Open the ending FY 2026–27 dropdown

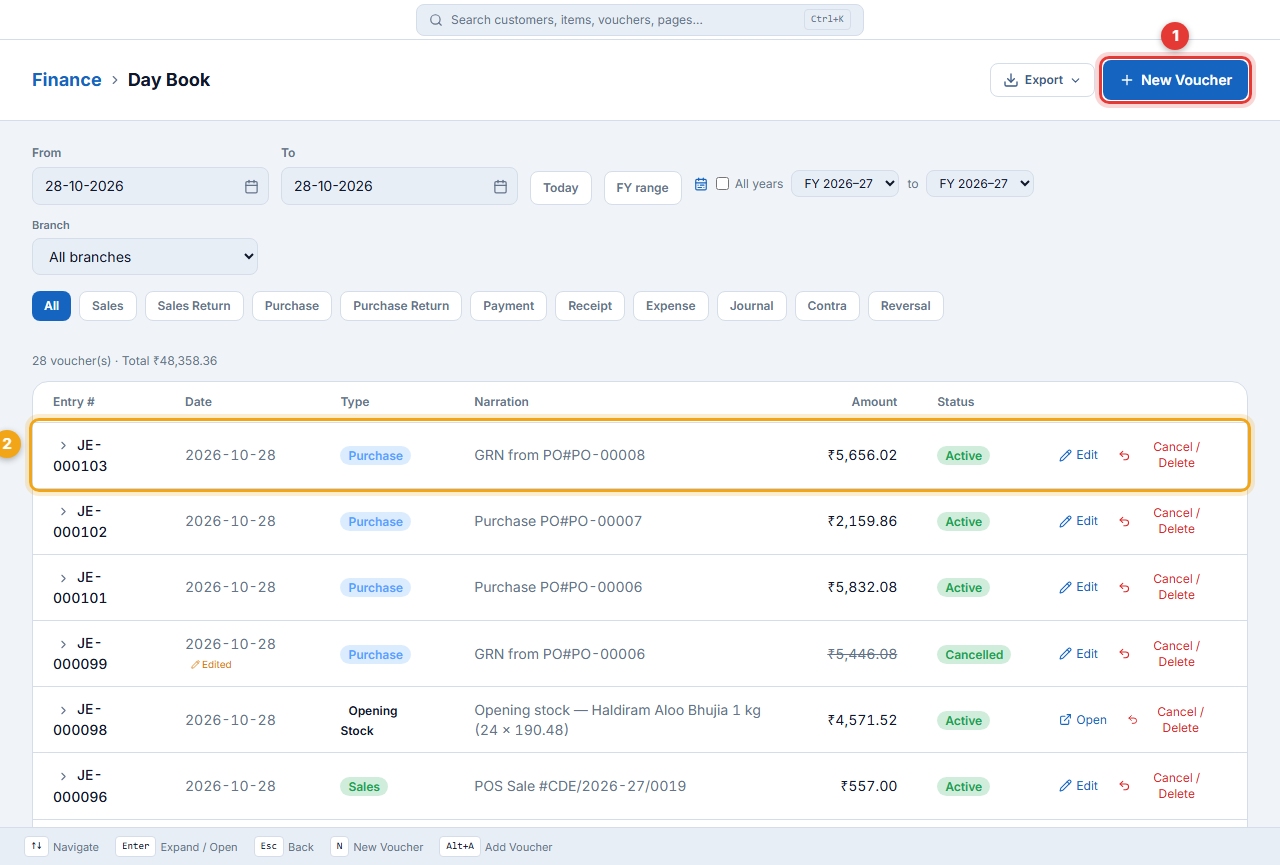tap(980, 184)
